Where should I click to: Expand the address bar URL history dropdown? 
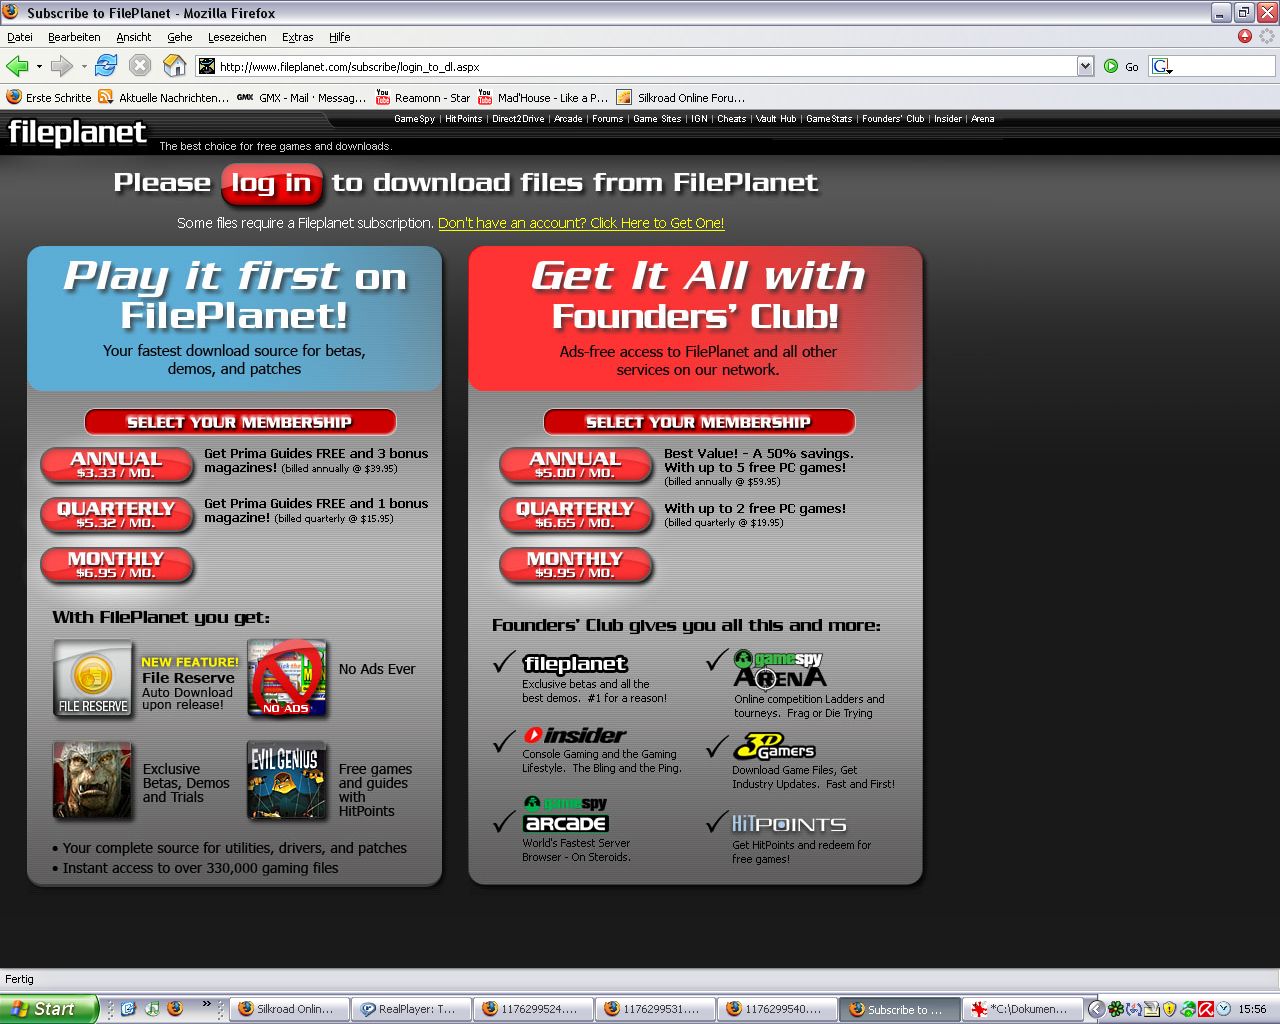1085,66
